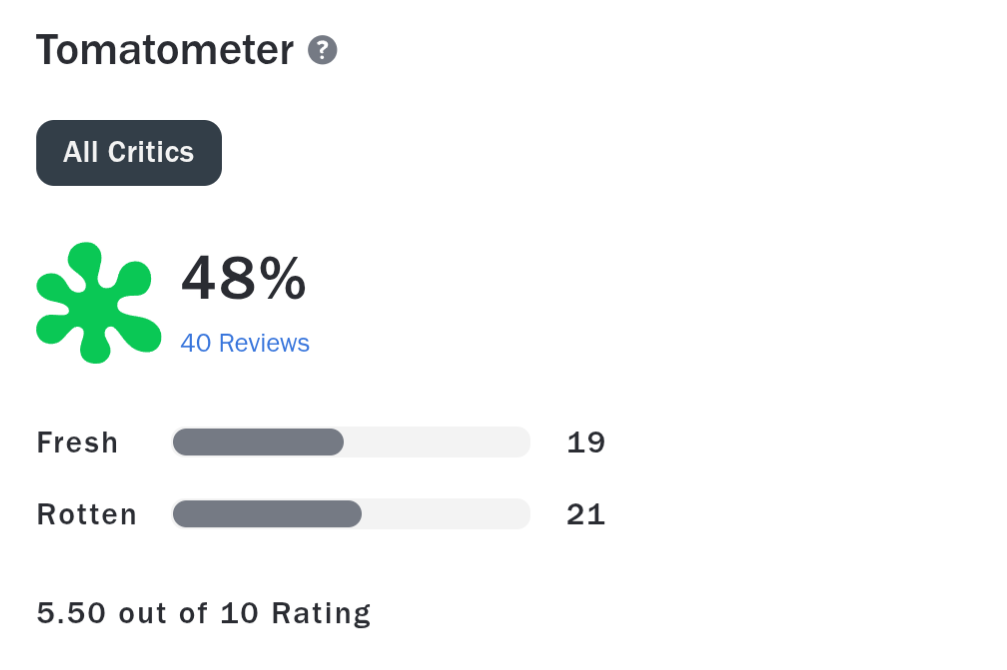Click the filled portion of Rotten bar
The image size is (1007, 670).
(x=267, y=514)
